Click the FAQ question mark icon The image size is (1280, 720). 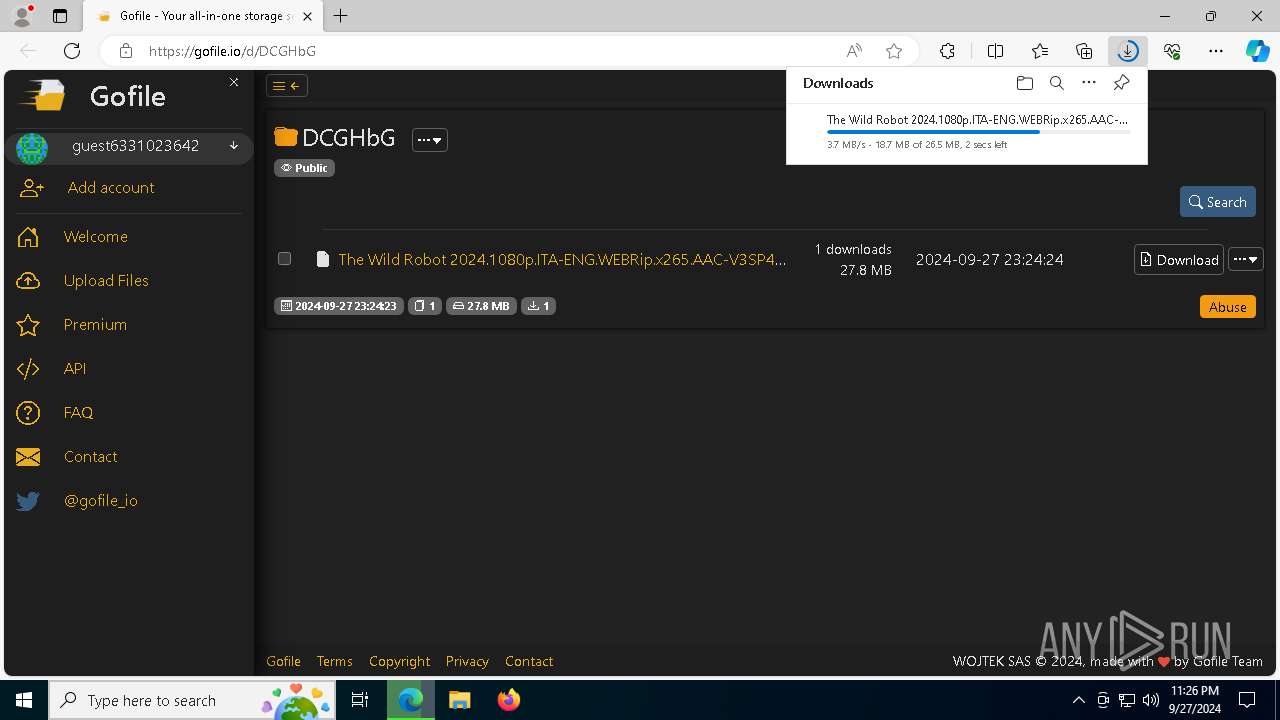point(28,413)
